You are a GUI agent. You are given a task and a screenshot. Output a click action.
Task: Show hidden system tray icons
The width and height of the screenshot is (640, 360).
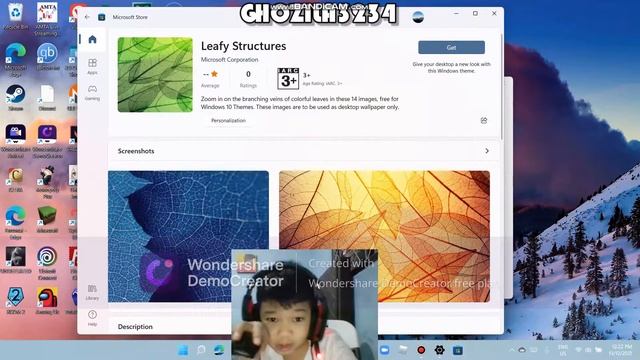tap(512, 350)
